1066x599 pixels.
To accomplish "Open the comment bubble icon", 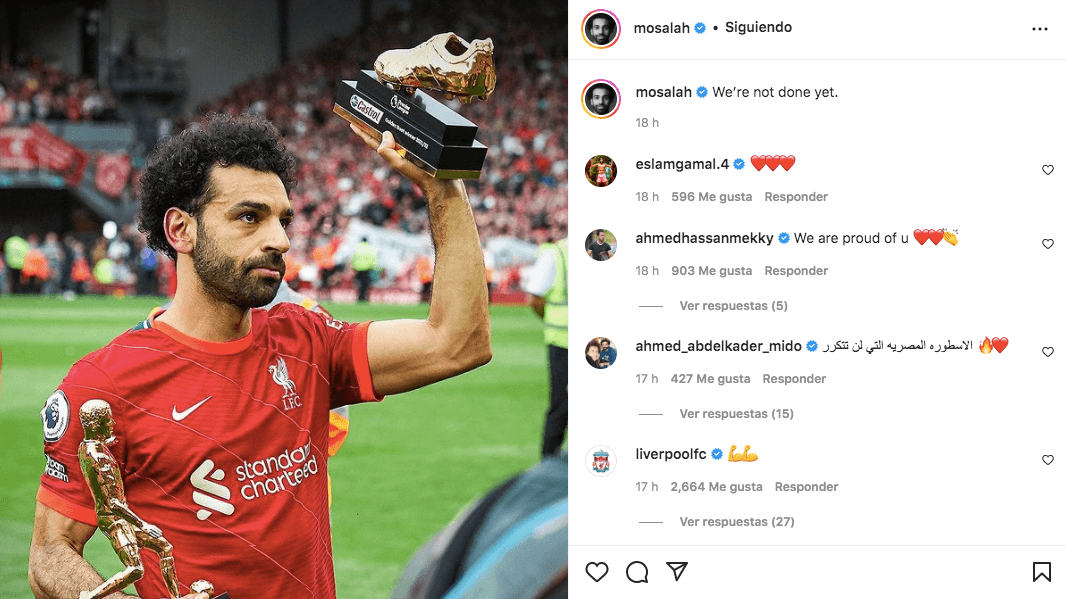I will pos(637,572).
